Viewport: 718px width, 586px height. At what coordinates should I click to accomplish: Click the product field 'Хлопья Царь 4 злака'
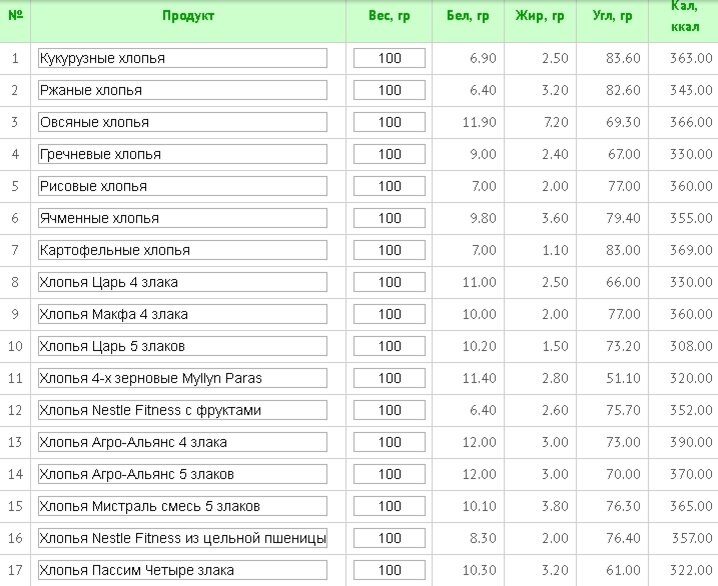pyautogui.click(x=183, y=282)
